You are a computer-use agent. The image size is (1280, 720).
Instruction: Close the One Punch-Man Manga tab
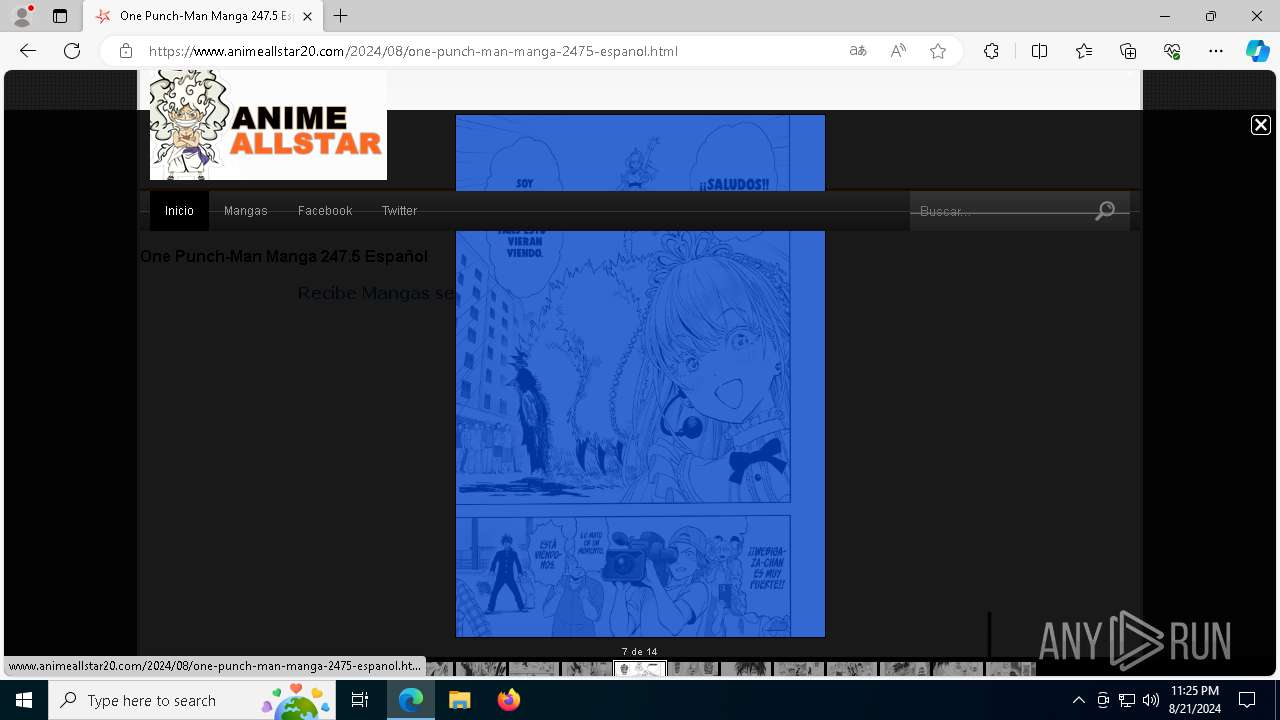click(308, 16)
